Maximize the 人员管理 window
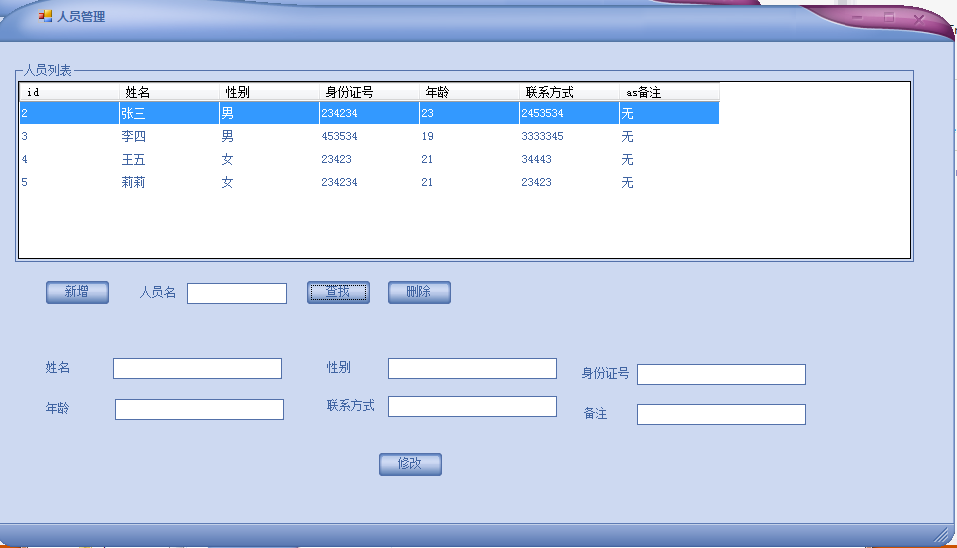The width and height of the screenshot is (957, 548). (x=889, y=18)
